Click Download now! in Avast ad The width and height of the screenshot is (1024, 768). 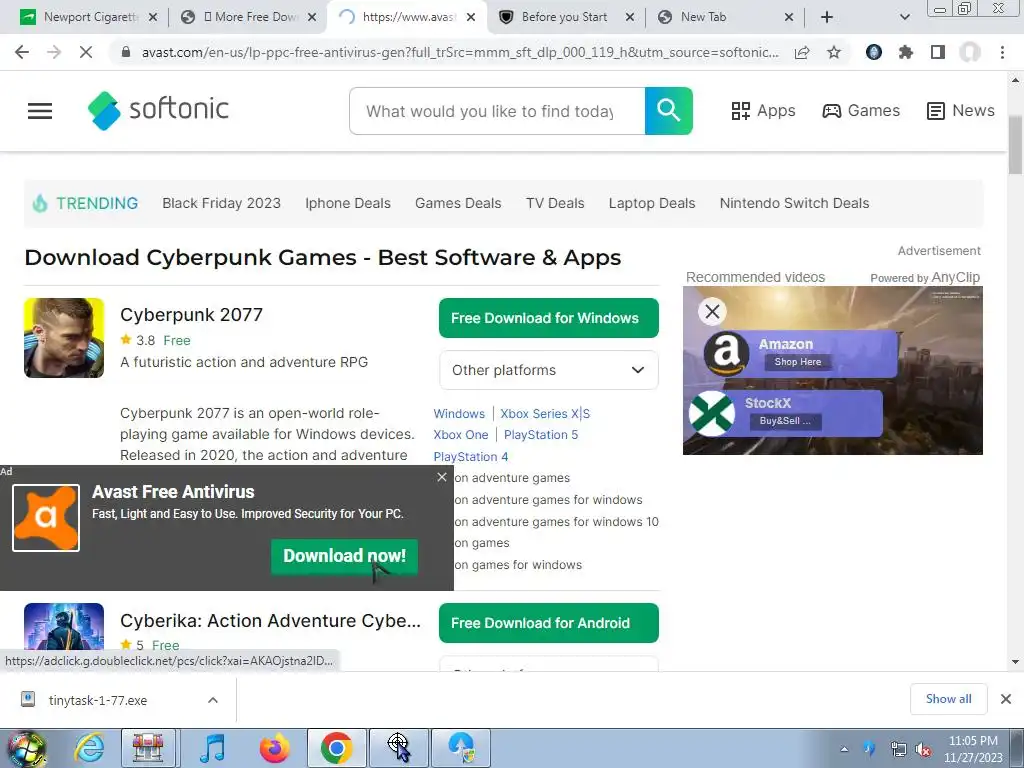(344, 556)
